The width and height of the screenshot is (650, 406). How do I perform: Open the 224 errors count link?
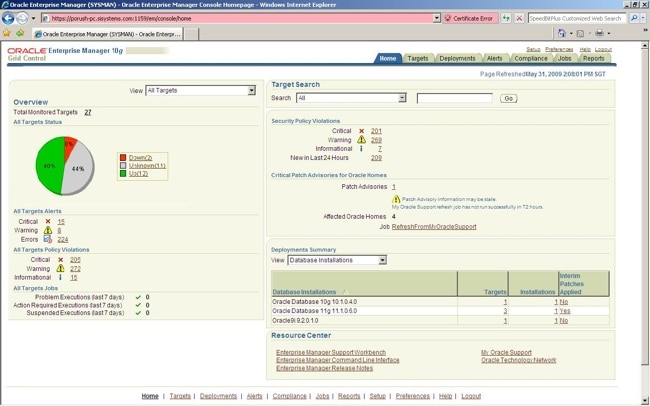[x=63, y=239]
